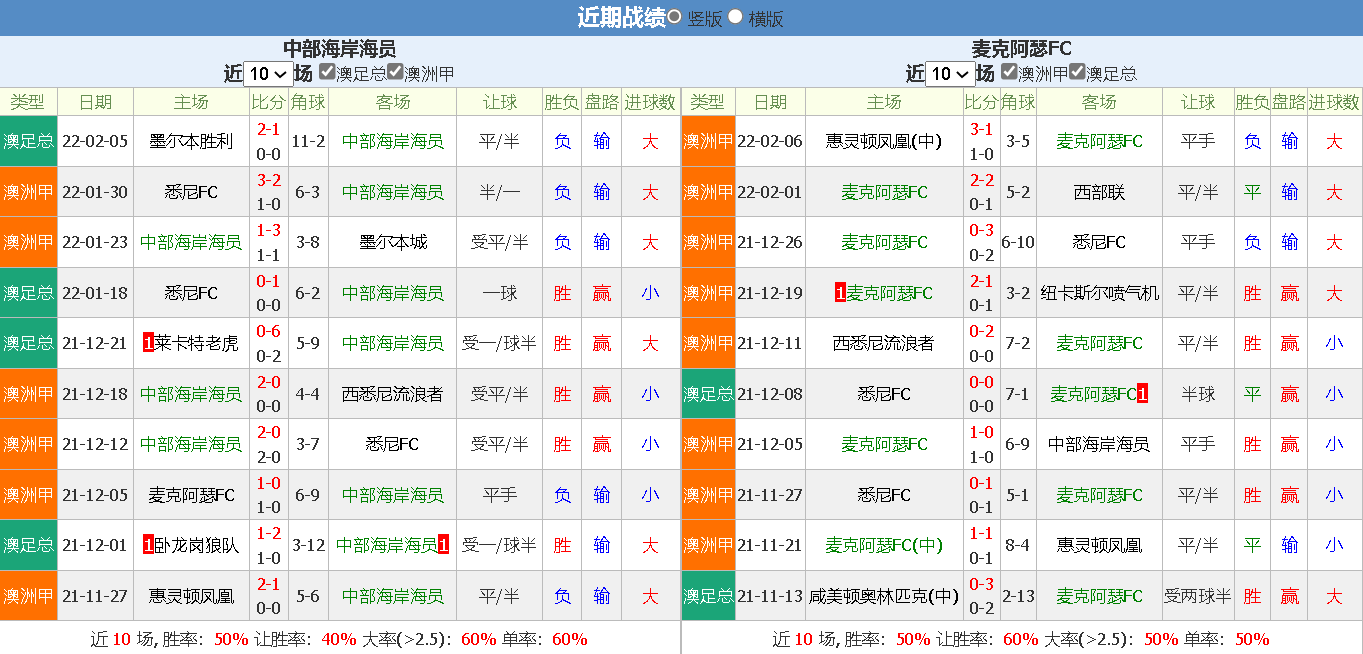
Task: Click 惠灵顿凤凰 home team on the 21-11-27 row
Action: pyautogui.click(x=191, y=596)
